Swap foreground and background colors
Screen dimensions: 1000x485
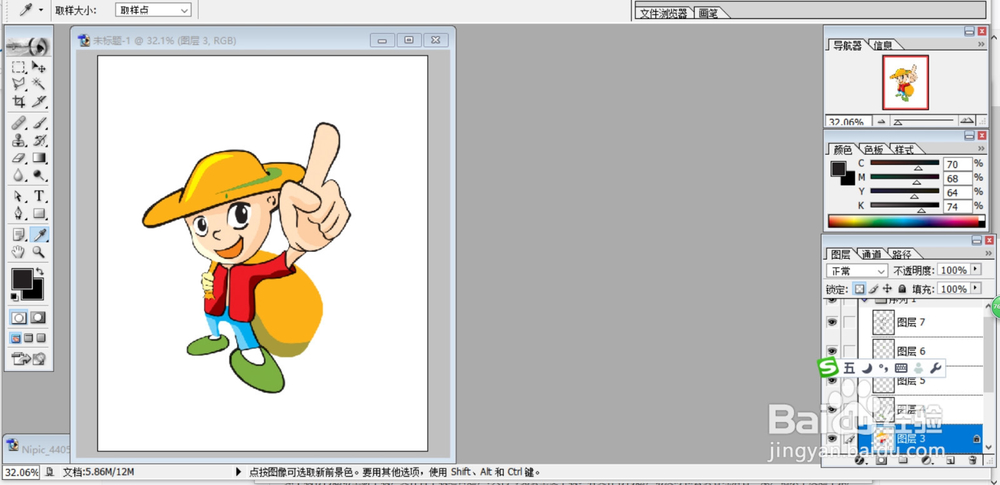(x=40, y=272)
